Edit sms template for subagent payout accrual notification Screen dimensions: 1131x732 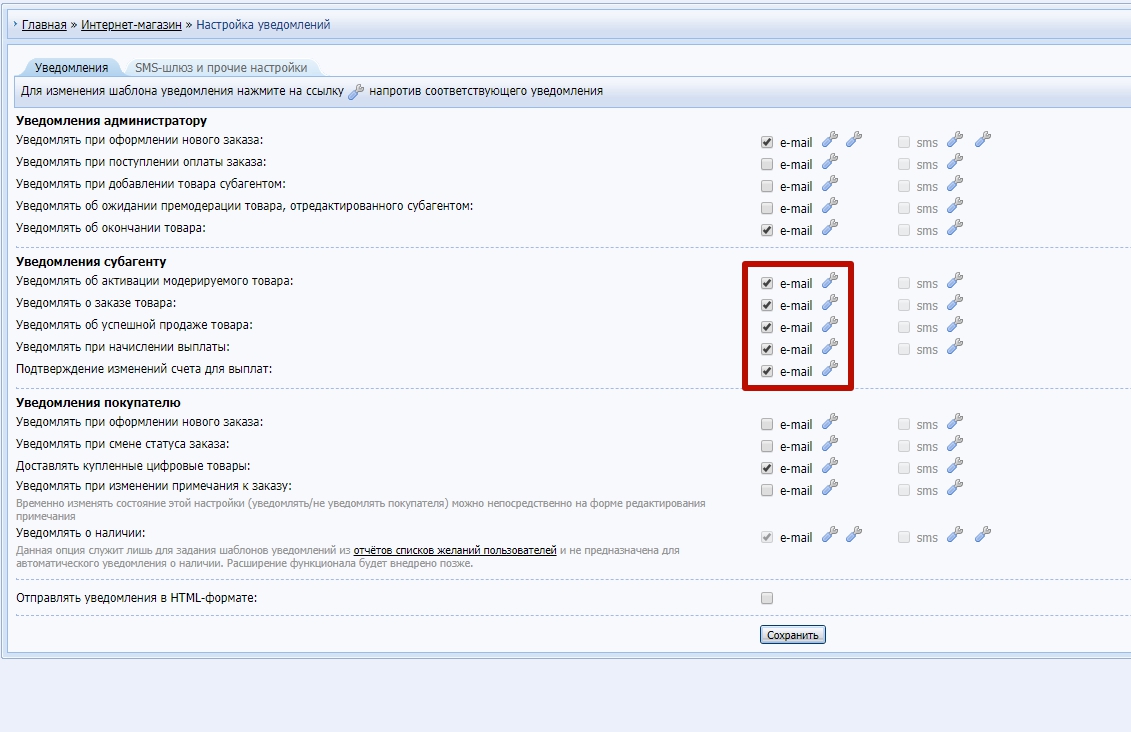pyautogui.click(x=954, y=347)
